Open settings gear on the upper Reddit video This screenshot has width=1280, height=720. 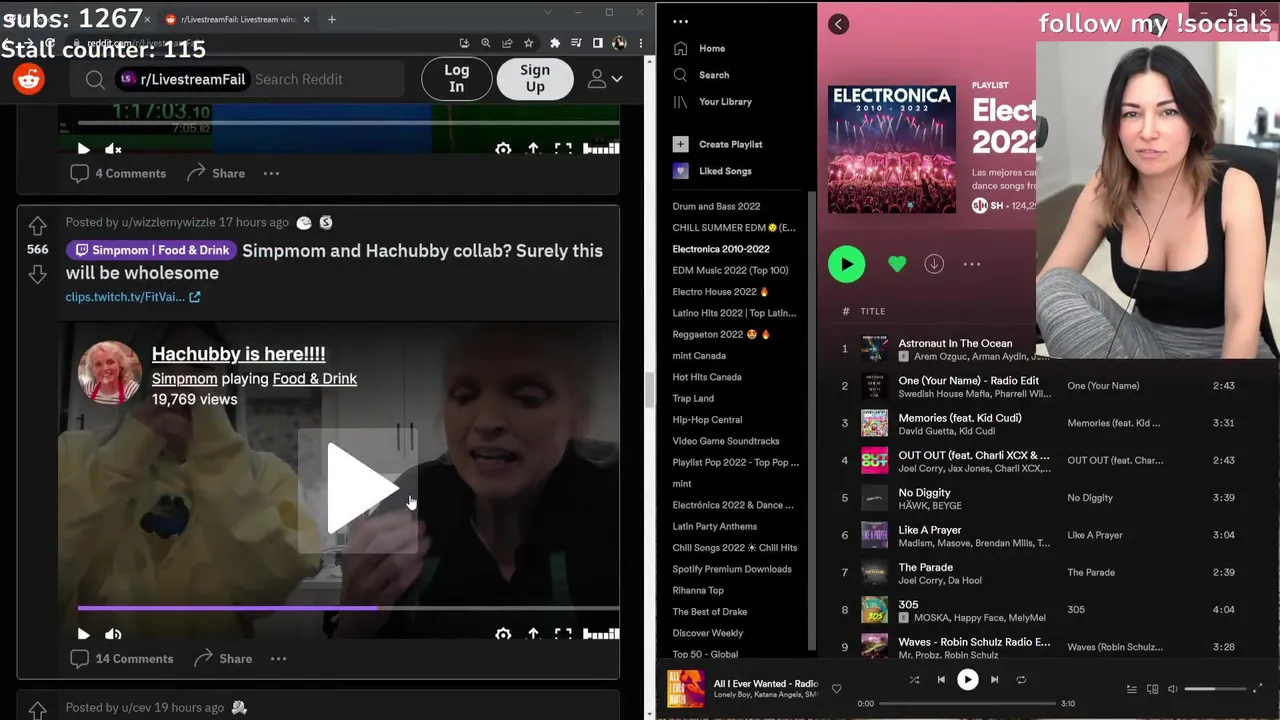pos(503,149)
